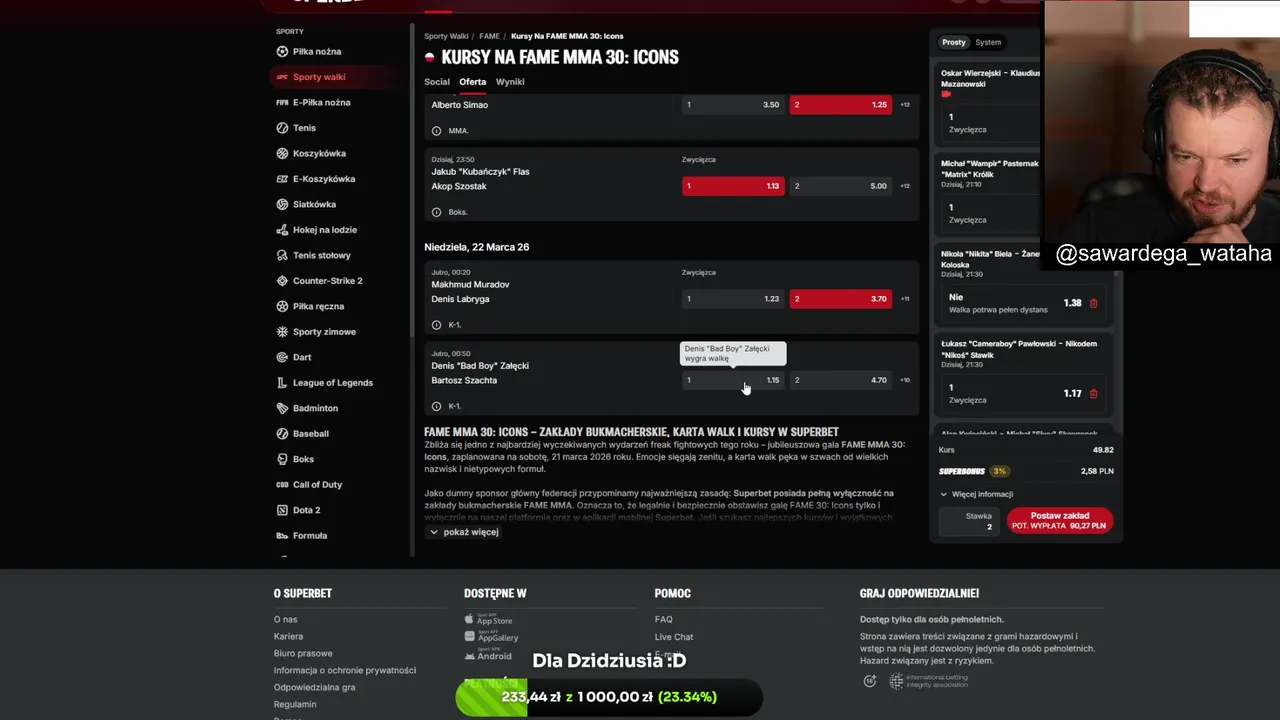Click the Call of Duty icon
Viewport: 1280px width, 720px height.
click(x=282, y=485)
